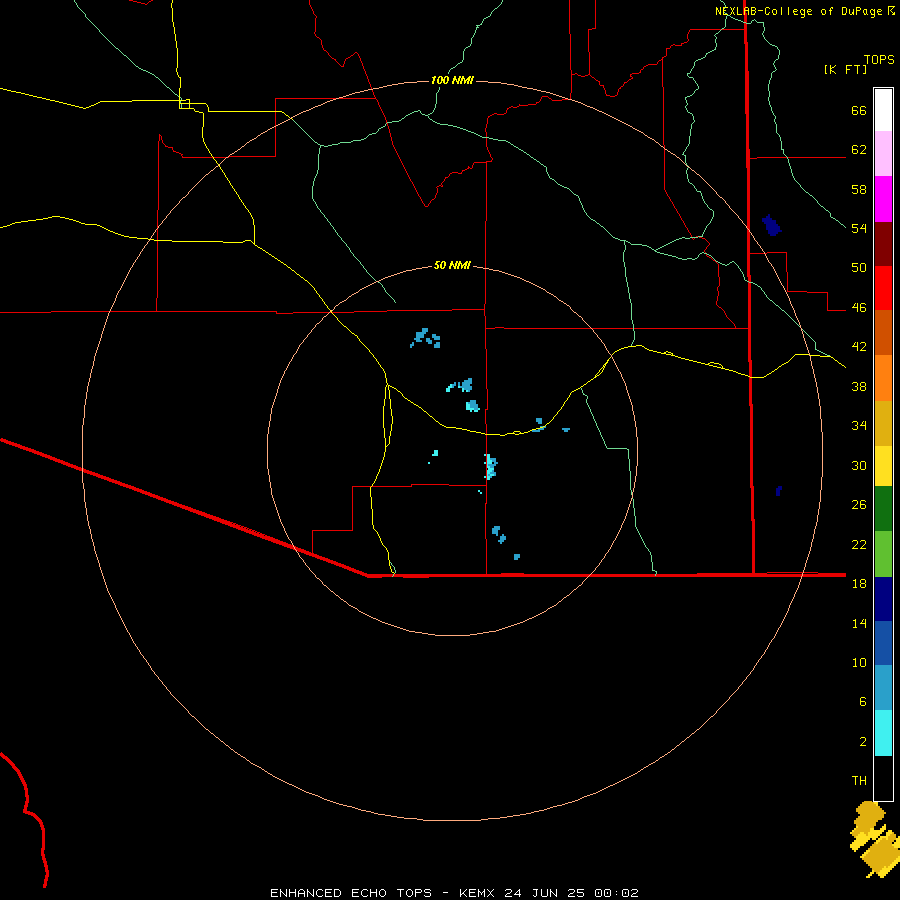Image resolution: width=900 pixels, height=900 pixels.
Task: Select the dark red legend swatch
Action: 883,244
